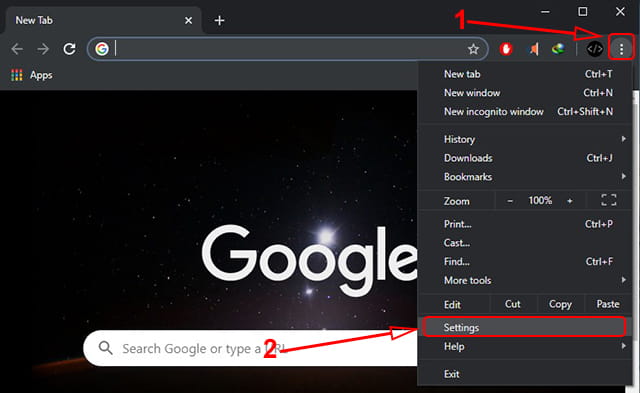The height and width of the screenshot is (393, 640).
Task: Click the Apps label in bookmarks bar
Action: point(41,75)
